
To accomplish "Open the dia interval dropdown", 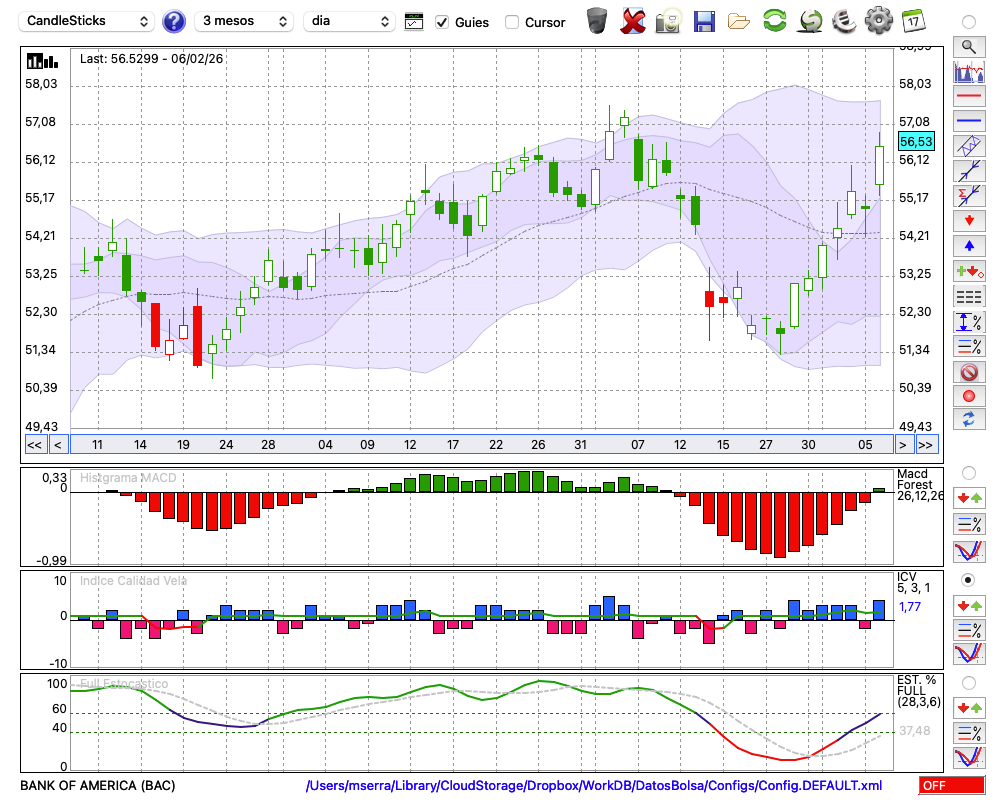I will [x=349, y=21].
